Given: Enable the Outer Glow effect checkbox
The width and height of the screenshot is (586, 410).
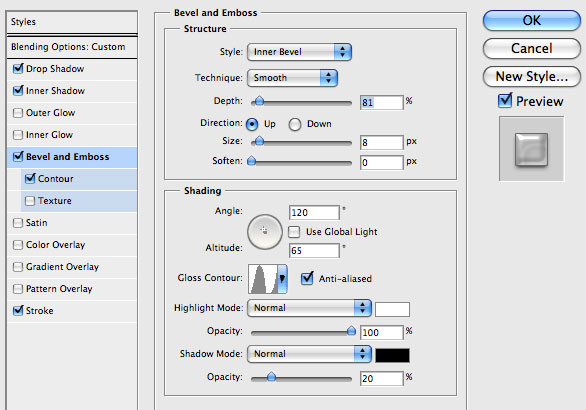Looking at the screenshot, I should [x=18, y=113].
